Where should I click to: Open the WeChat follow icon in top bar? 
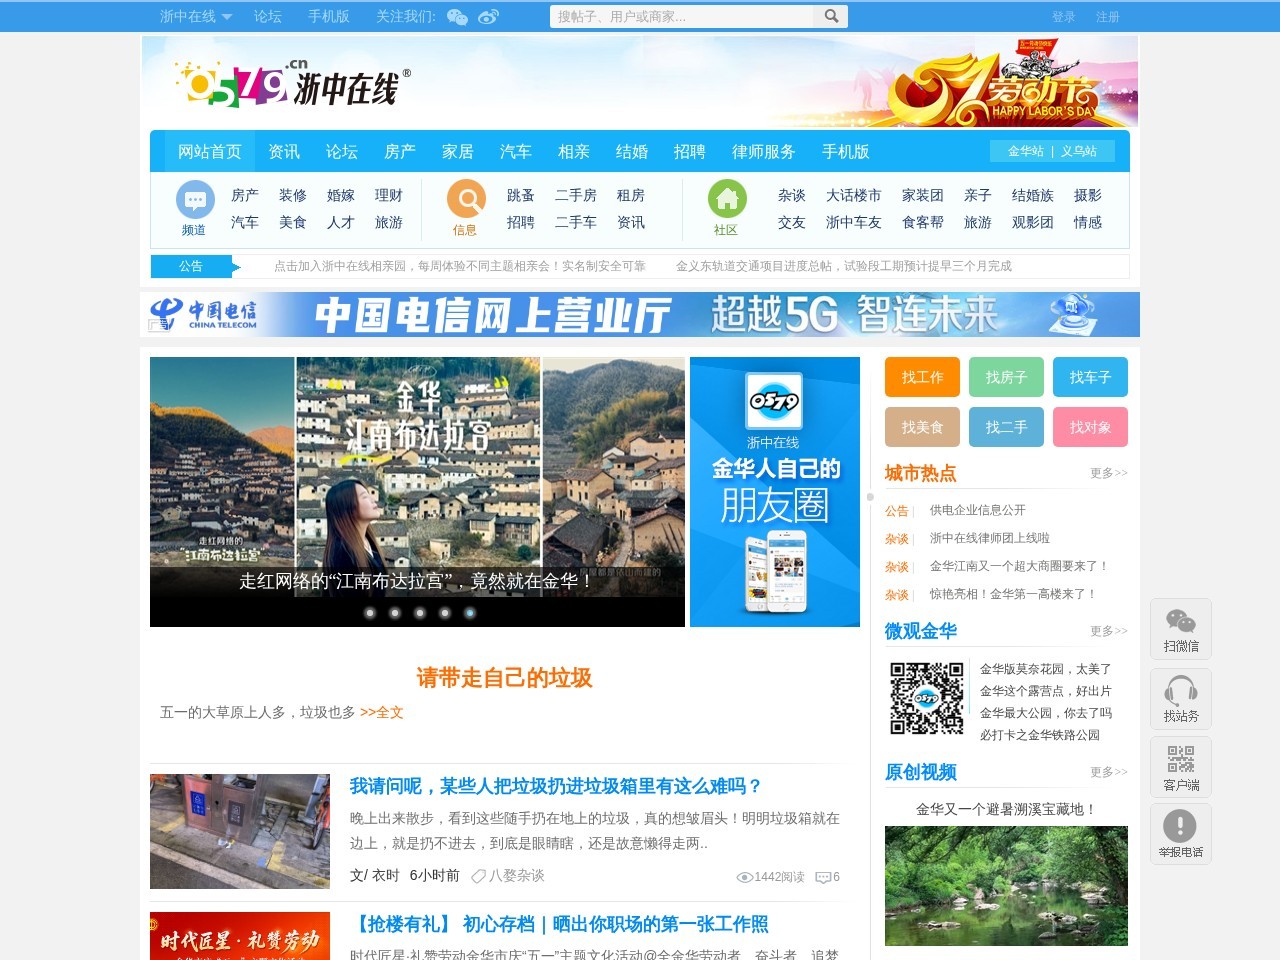[x=457, y=17]
